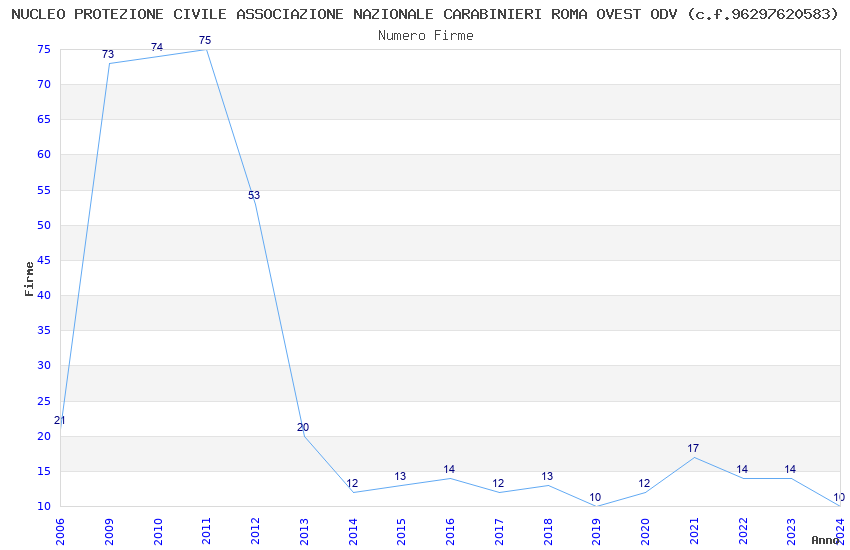Click y-axis tick value 70
This screenshot has width=850, height=550.
click(44, 85)
